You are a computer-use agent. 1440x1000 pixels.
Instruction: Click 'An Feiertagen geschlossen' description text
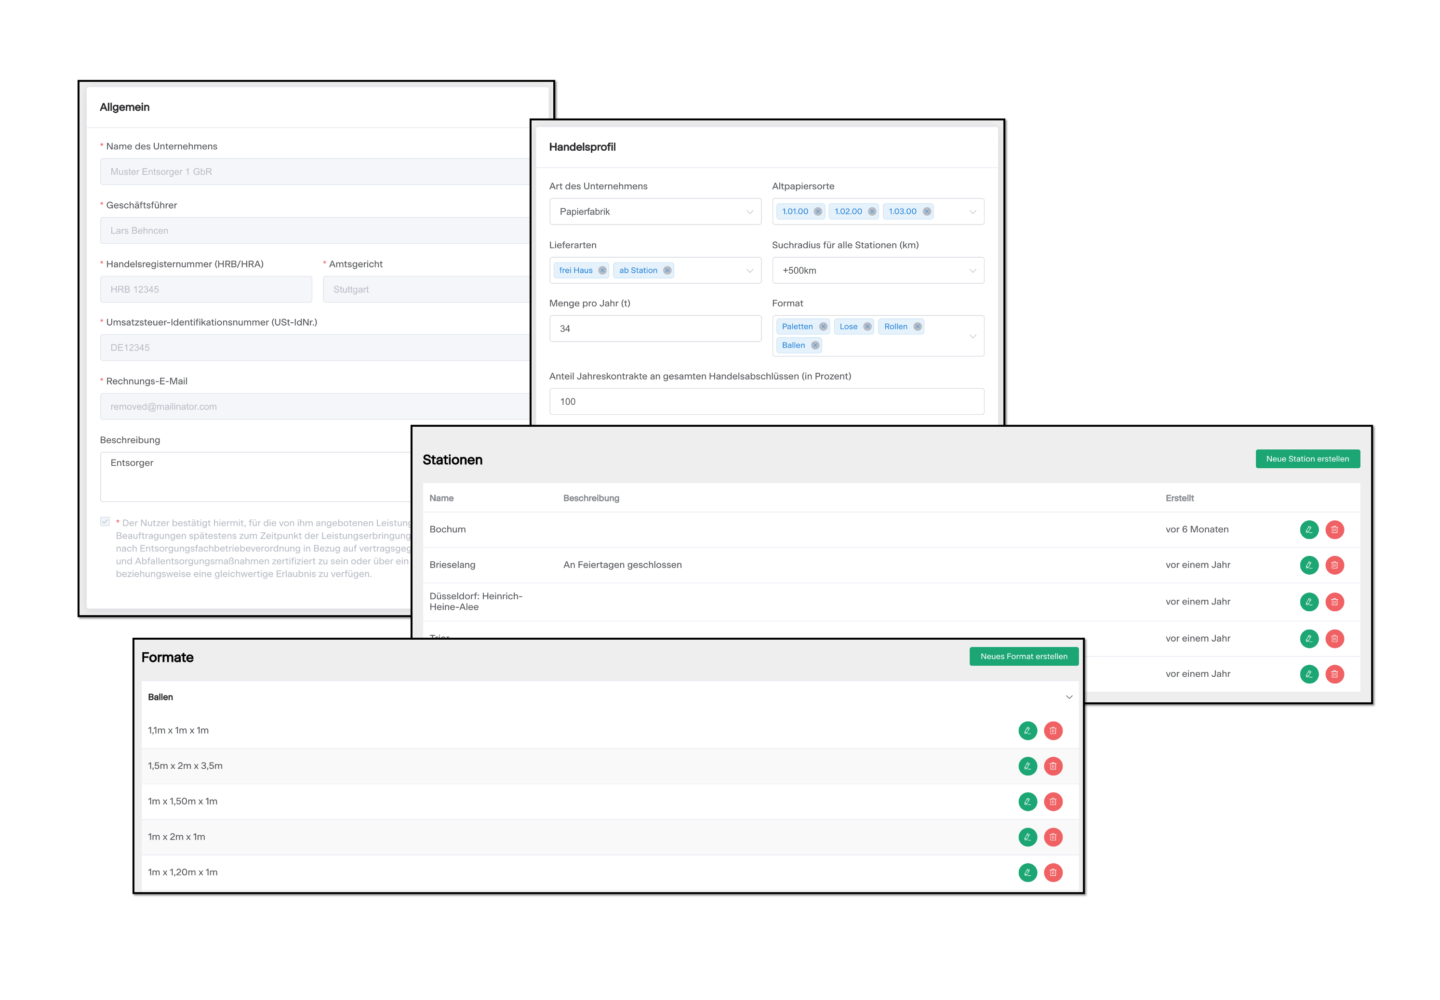(623, 565)
